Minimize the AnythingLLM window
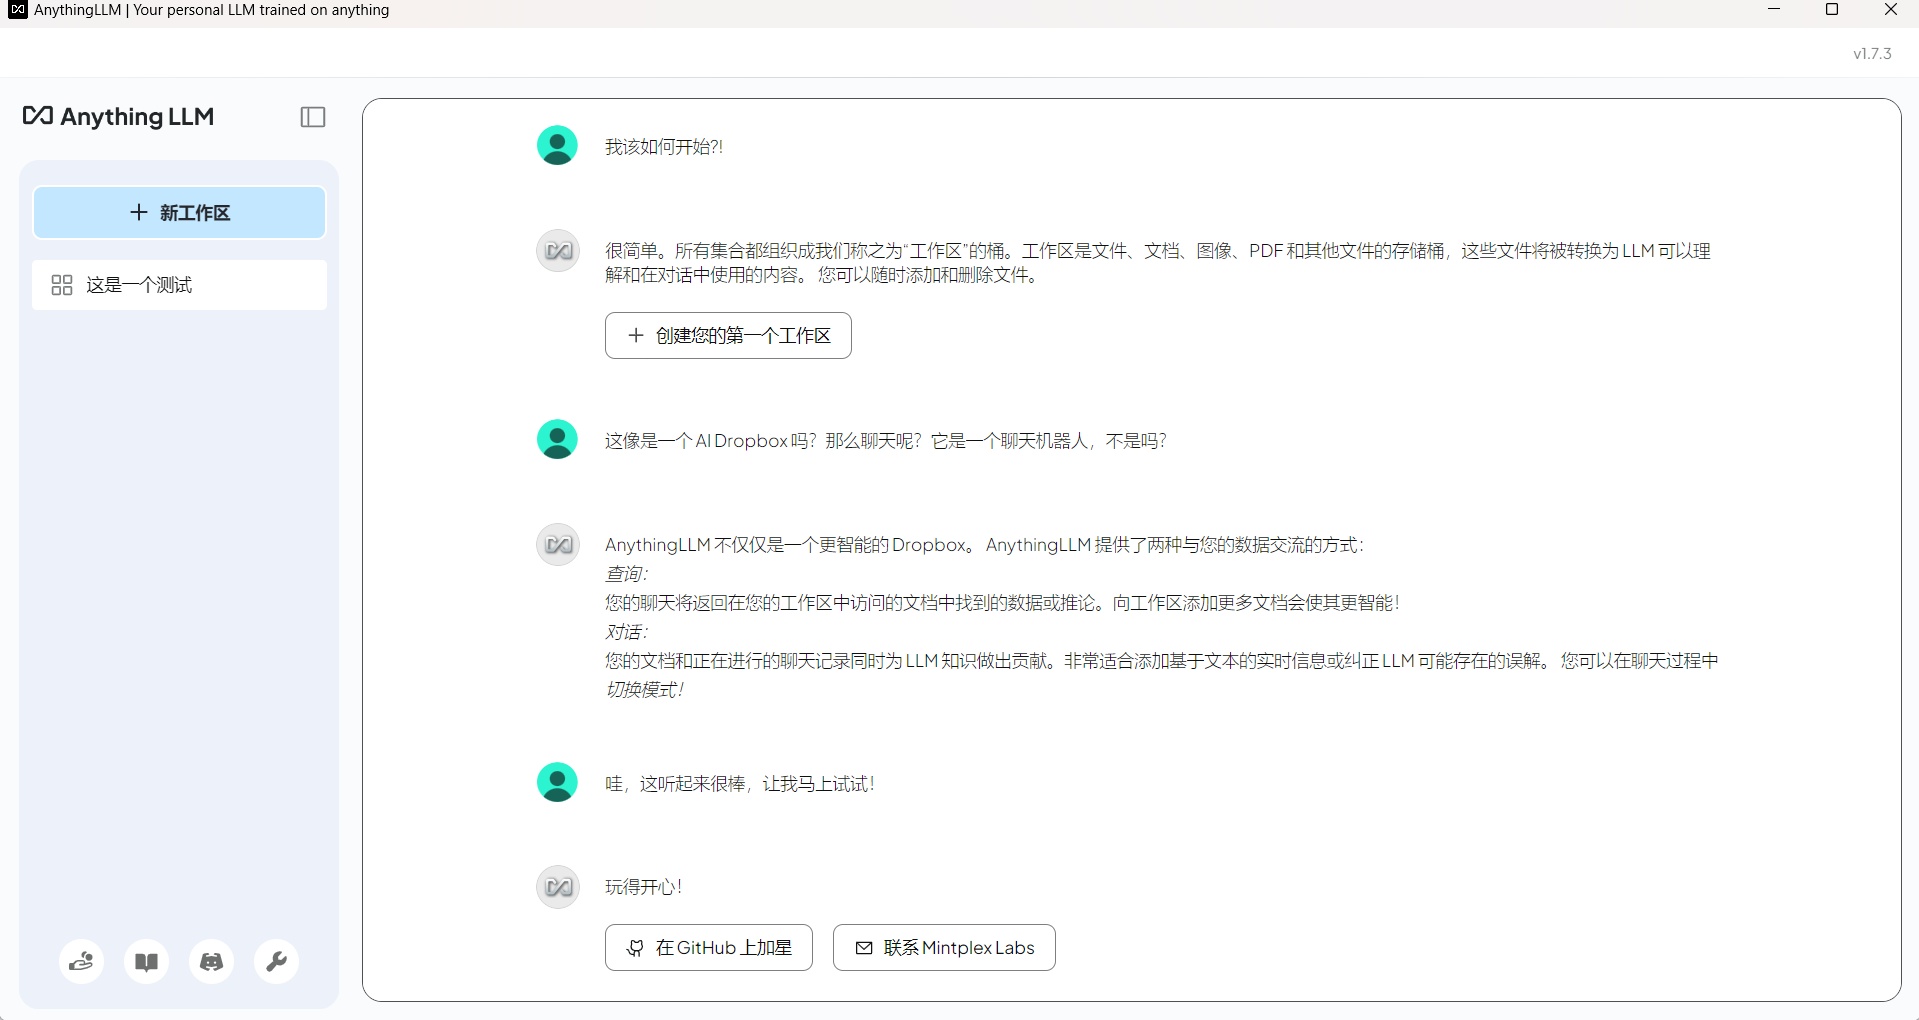 1774,10
